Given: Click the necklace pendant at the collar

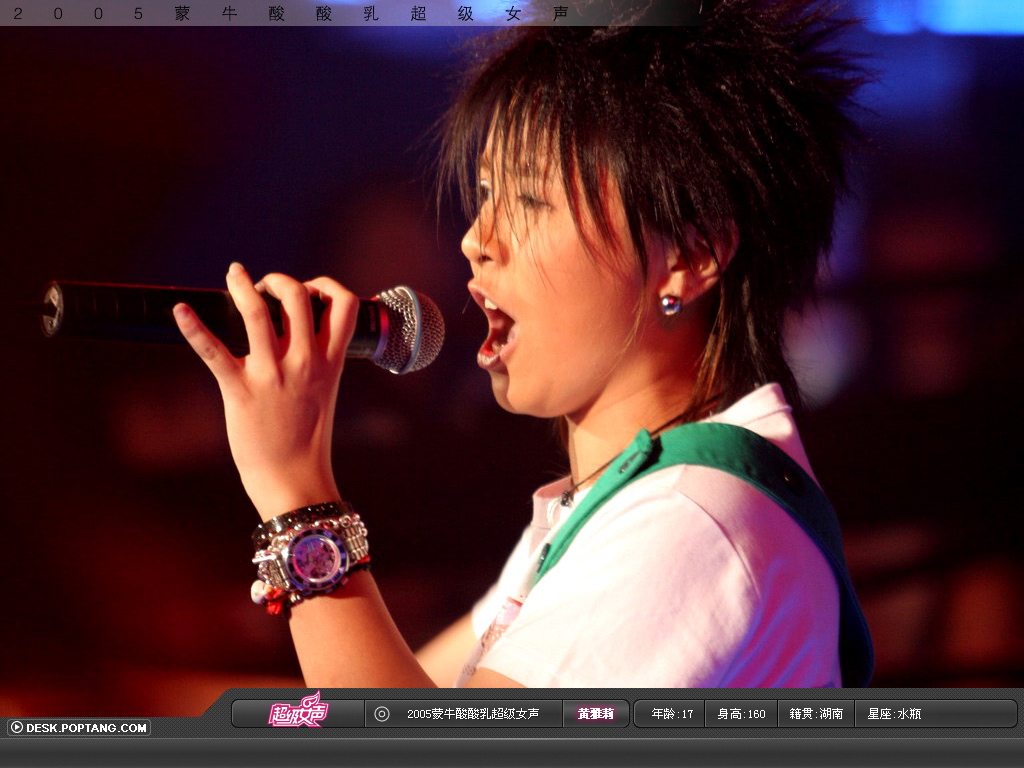Looking at the screenshot, I should point(568,494).
